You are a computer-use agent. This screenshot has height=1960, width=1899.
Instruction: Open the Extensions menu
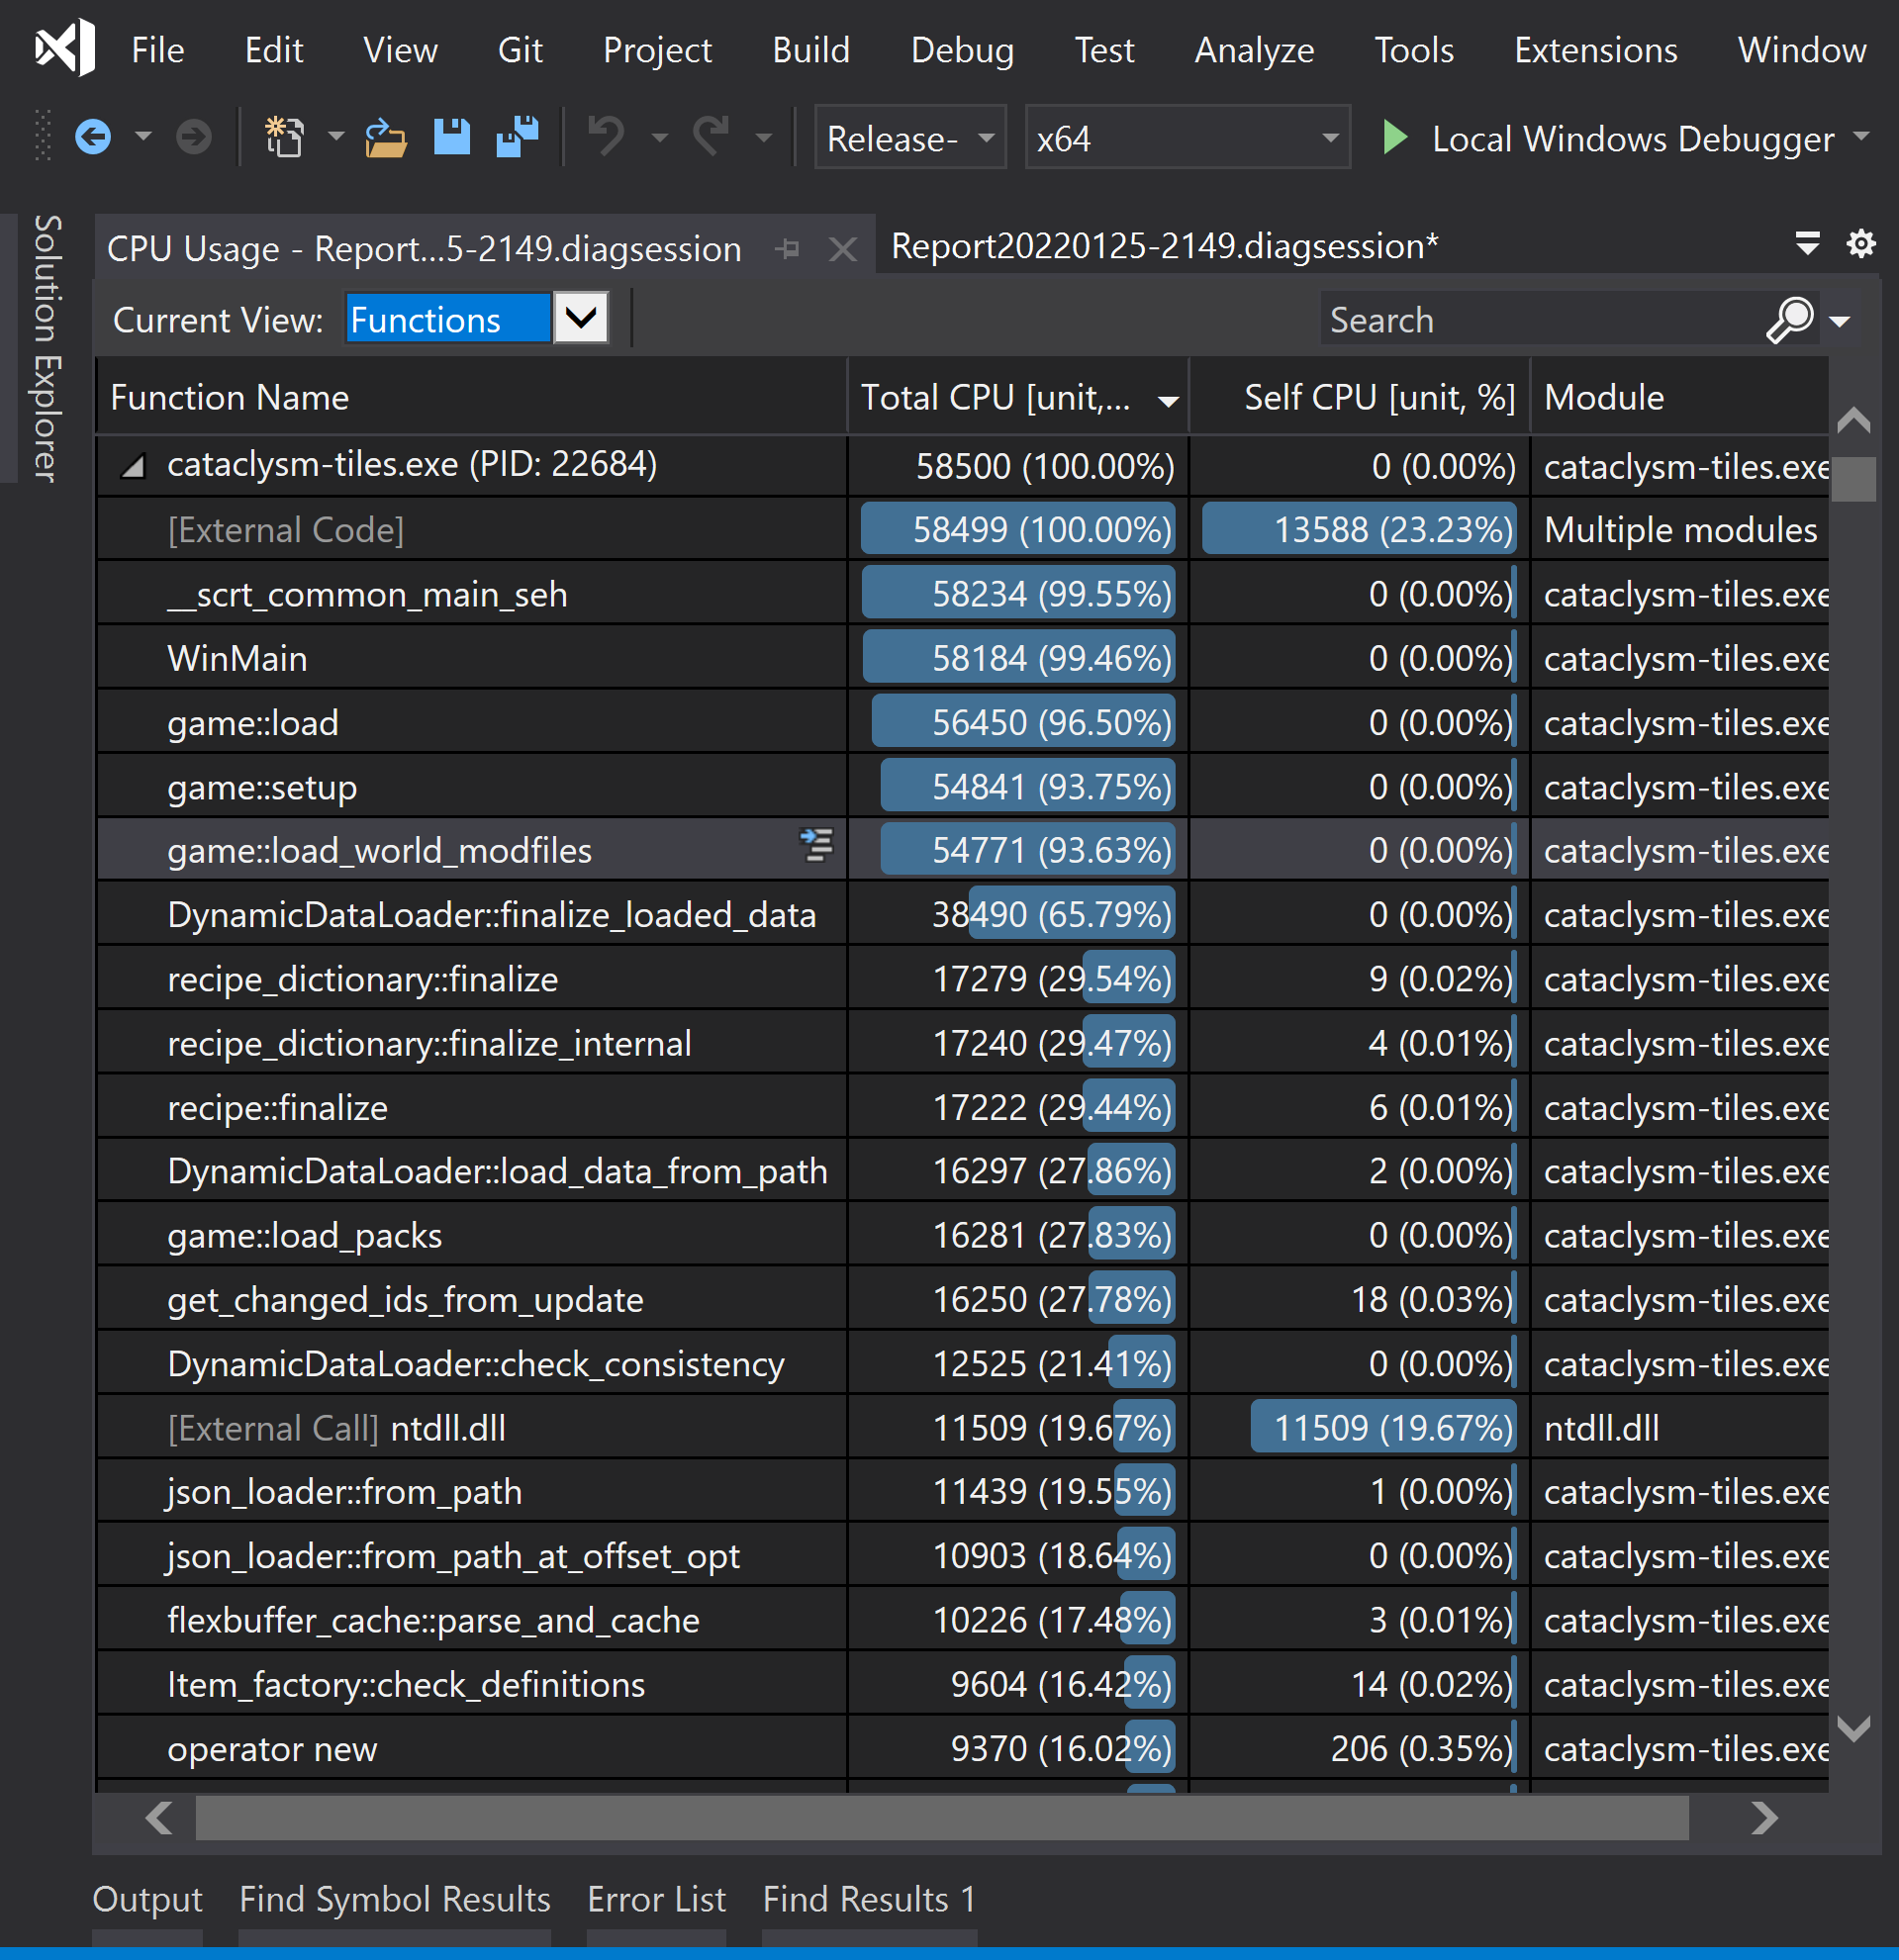1595,50
